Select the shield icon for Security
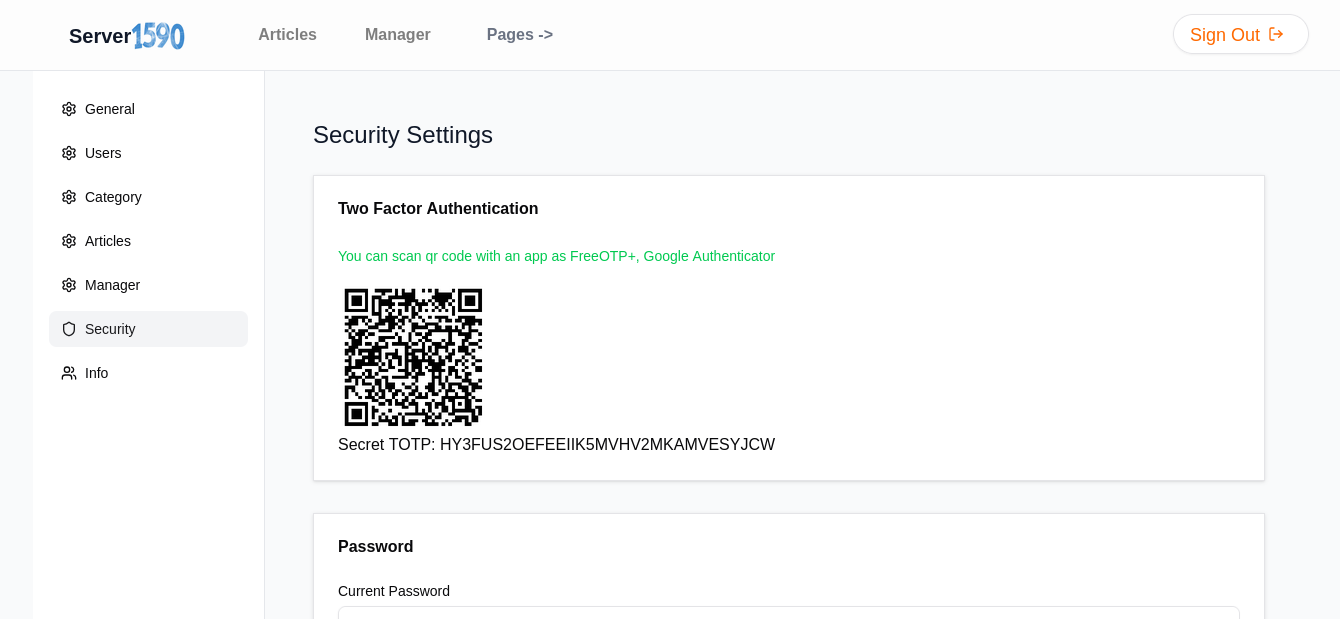 pyautogui.click(x=69, y=329)
